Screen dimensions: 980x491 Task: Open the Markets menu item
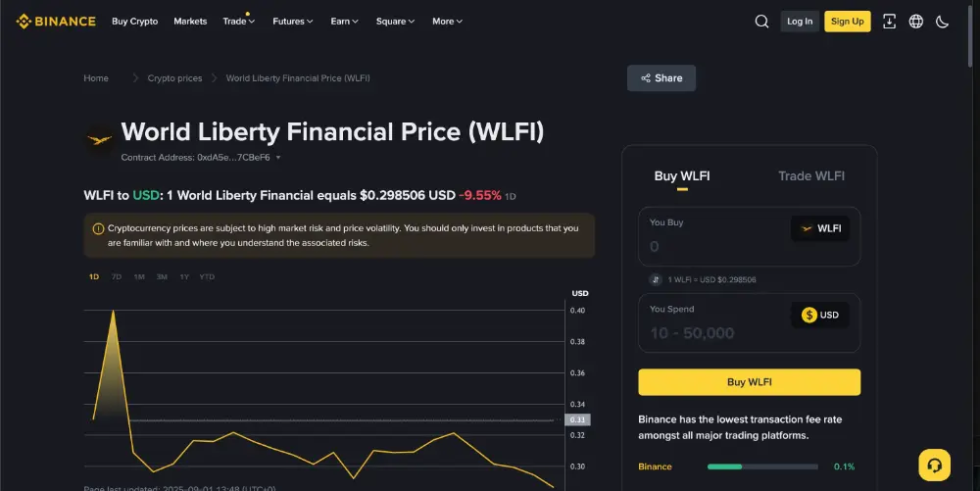190,21
